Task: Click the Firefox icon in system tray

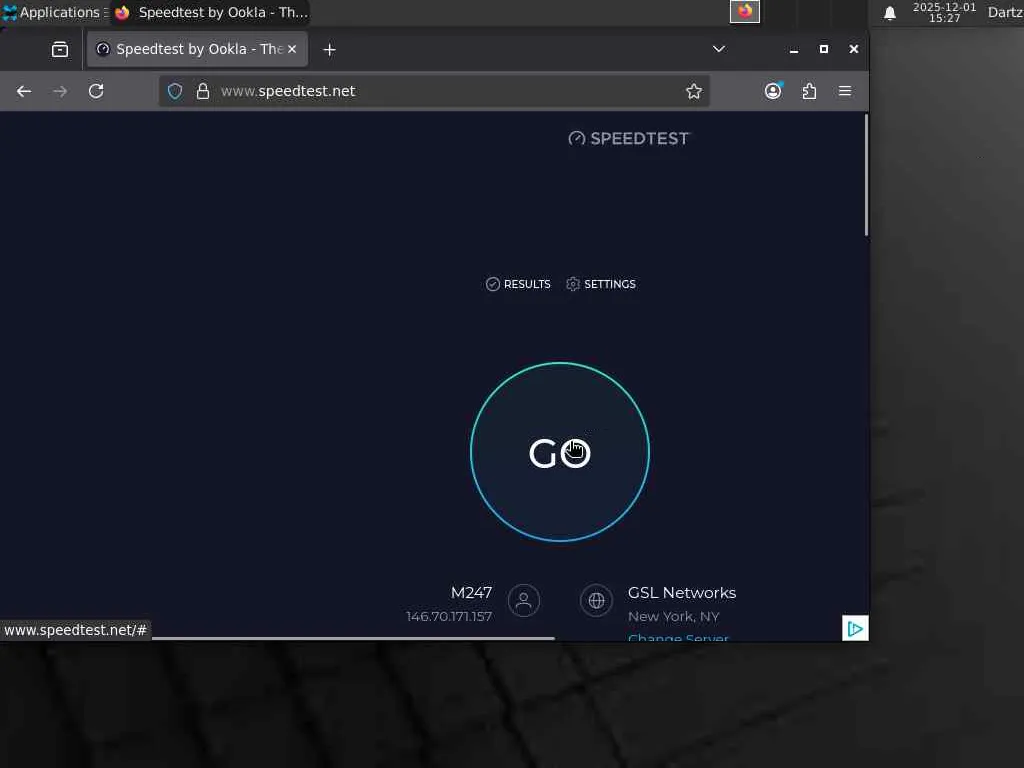Action: [x=744, y=12]
